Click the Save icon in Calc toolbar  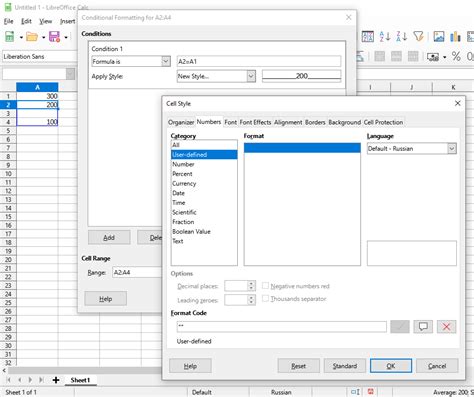coord(54,37)
